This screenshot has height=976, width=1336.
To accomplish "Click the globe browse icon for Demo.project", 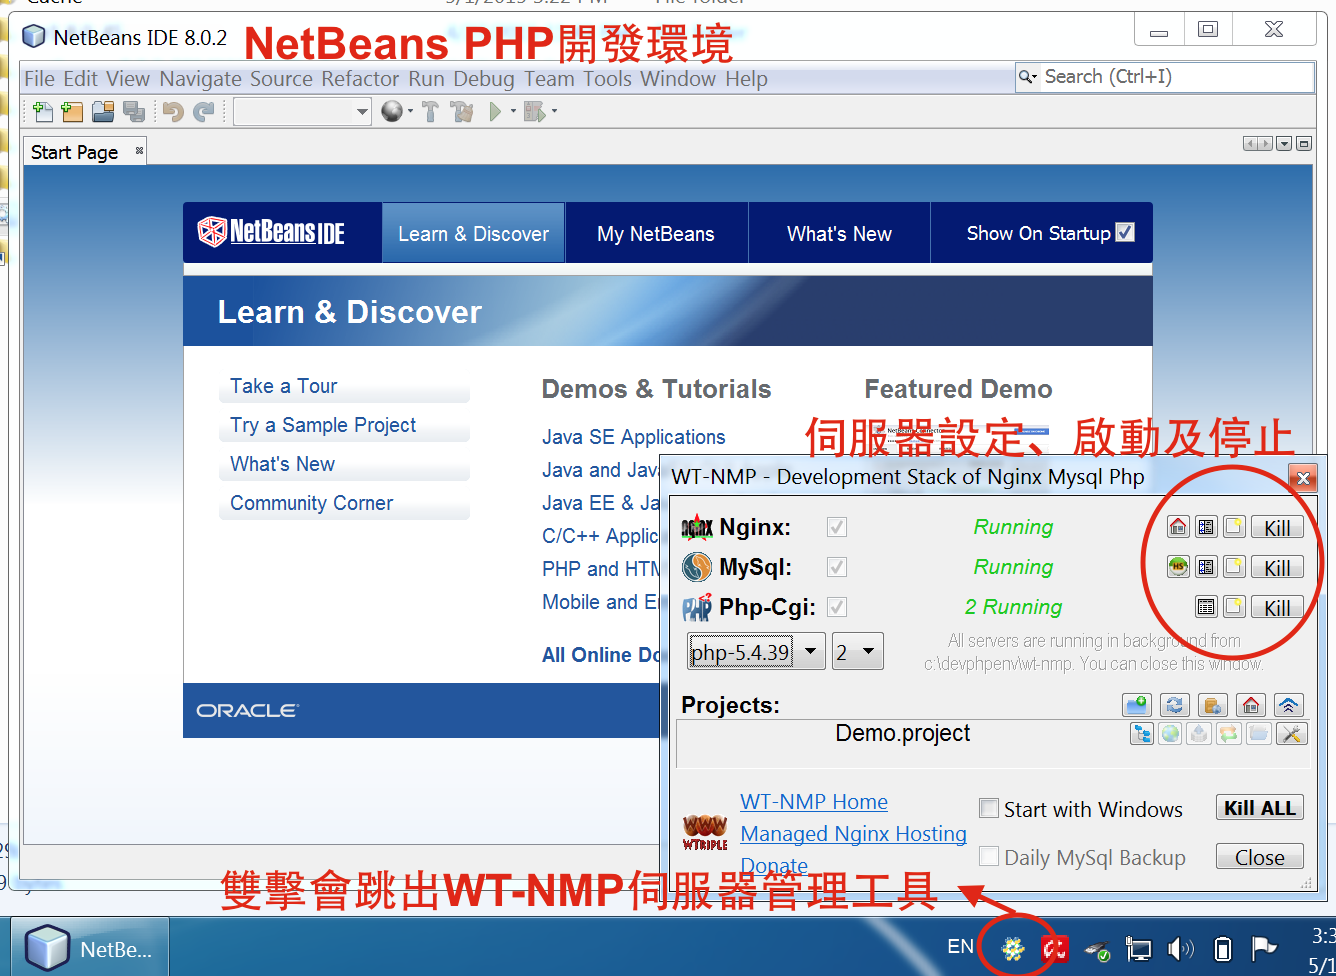I will [1170, 734].
